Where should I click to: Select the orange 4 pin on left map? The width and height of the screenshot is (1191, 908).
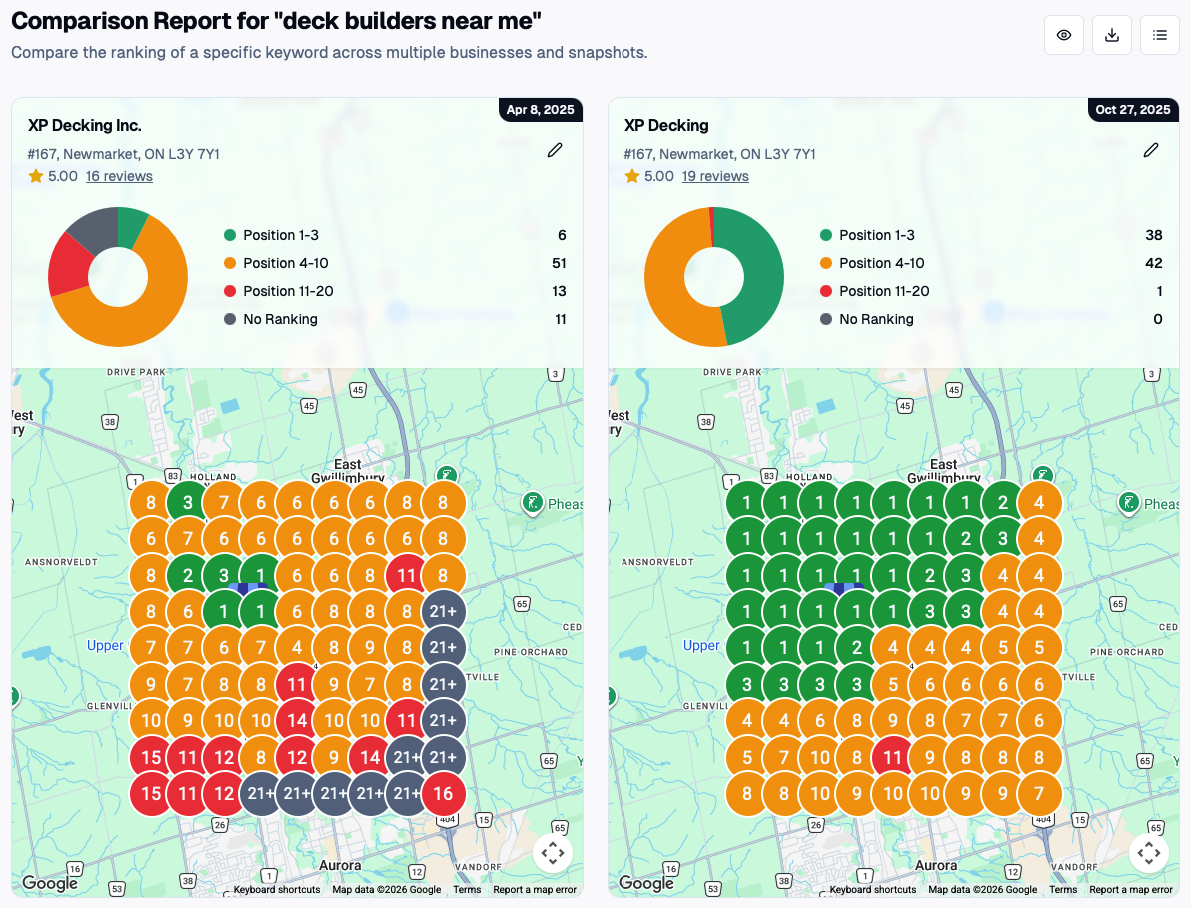click(297, 647)
